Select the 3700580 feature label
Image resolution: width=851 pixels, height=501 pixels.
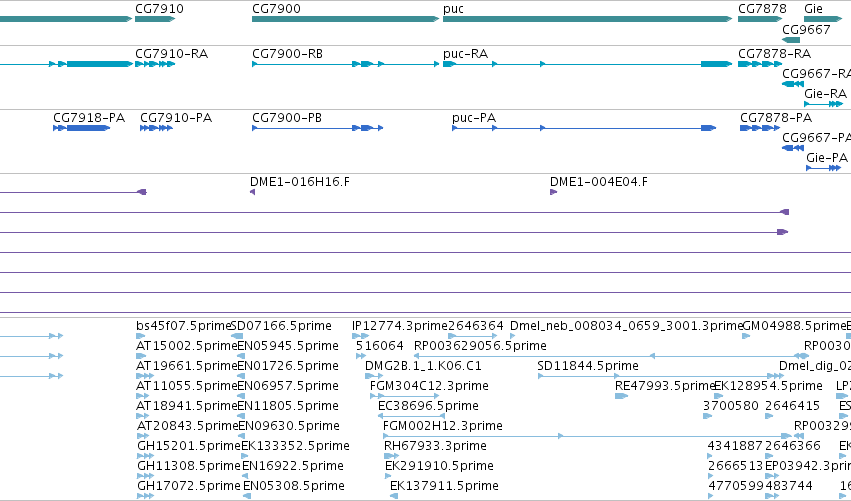pyautogui.click(x=731, y=406)
